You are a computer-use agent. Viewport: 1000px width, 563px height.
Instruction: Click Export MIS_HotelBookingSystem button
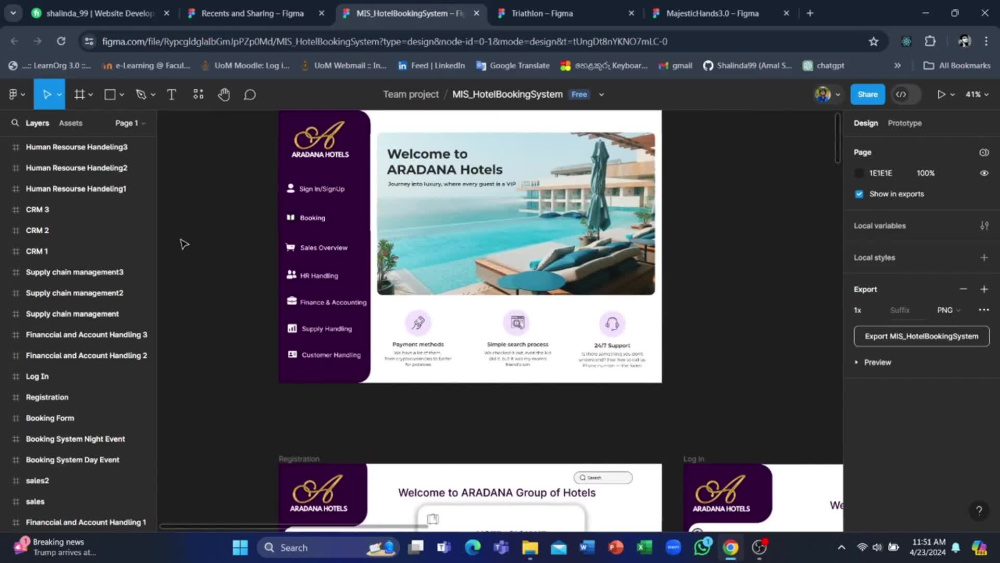[921, 336]
